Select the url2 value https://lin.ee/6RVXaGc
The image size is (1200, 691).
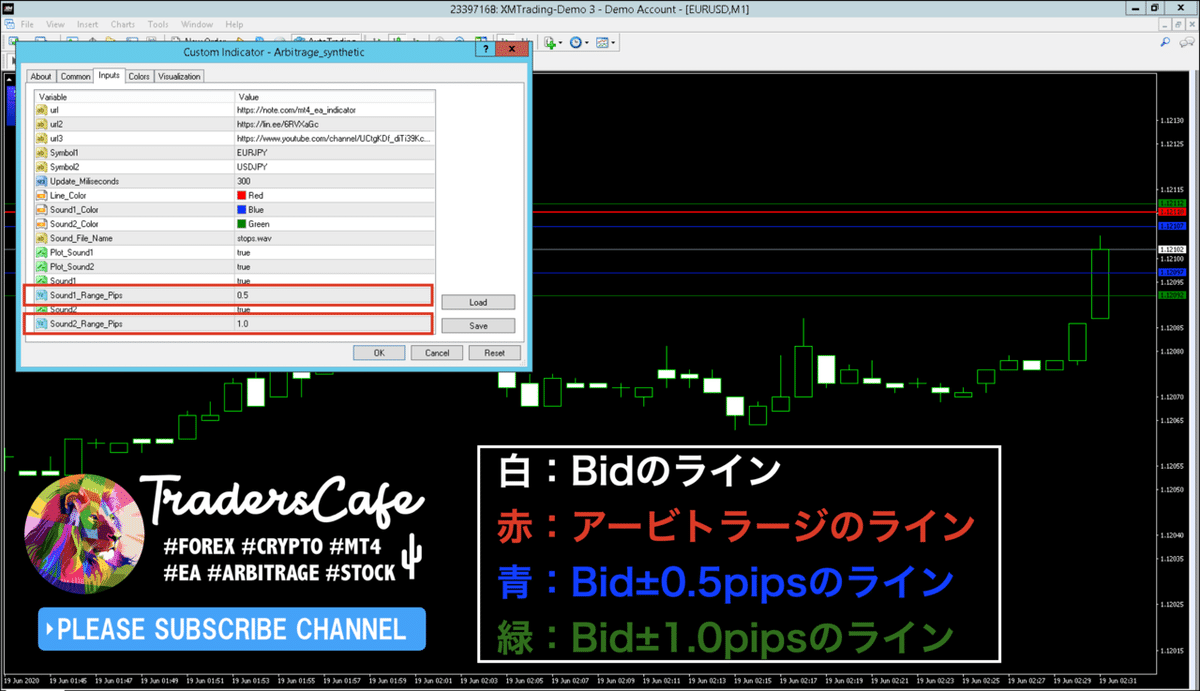click(x=278, y=124)
